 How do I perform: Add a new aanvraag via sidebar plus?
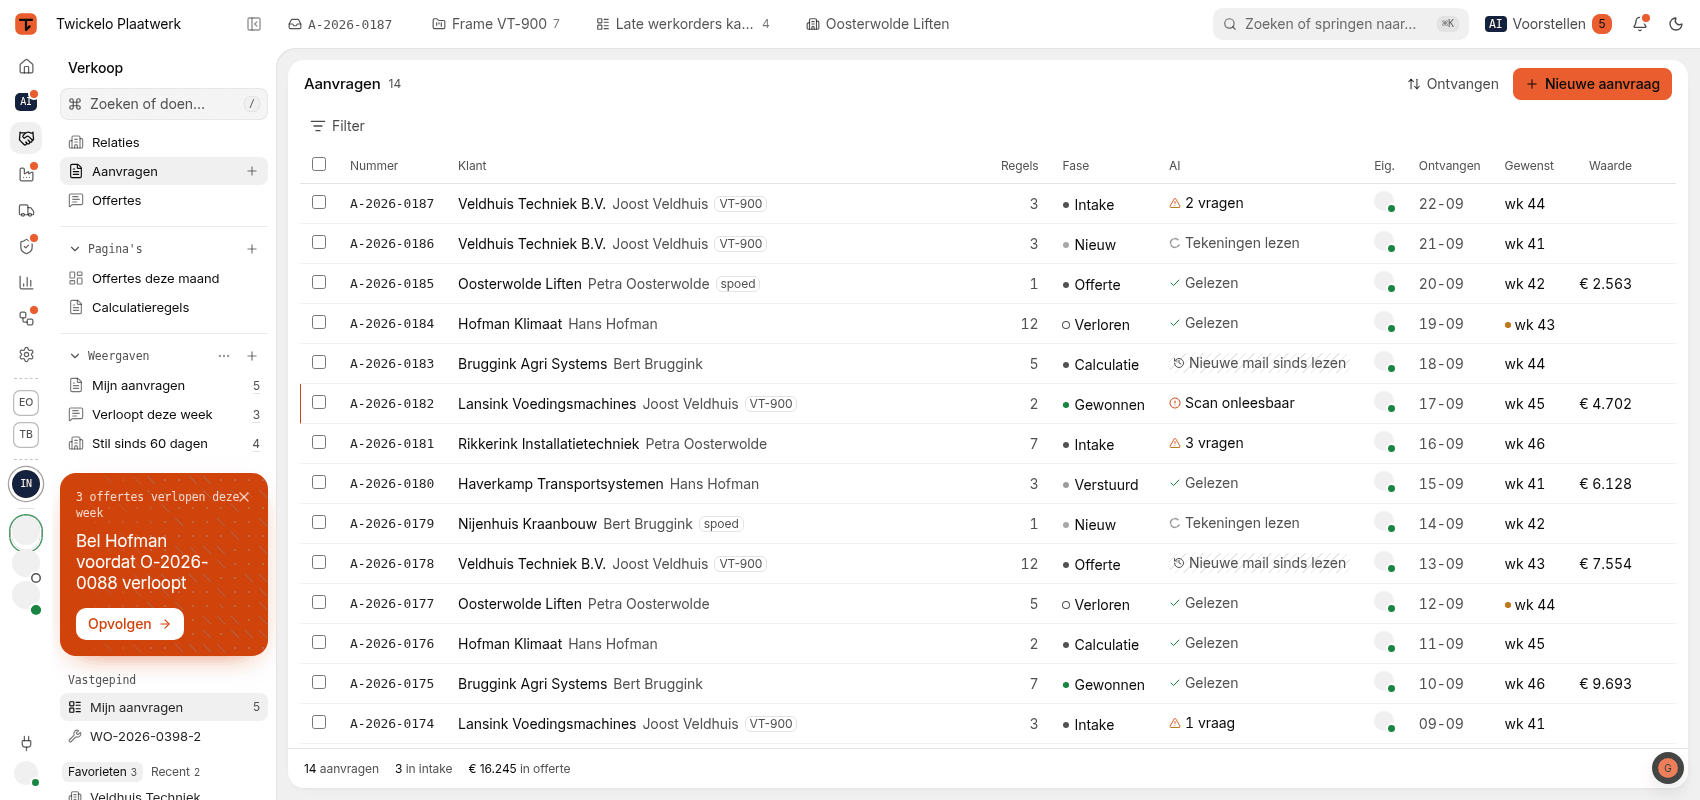(x=252, y=172)
